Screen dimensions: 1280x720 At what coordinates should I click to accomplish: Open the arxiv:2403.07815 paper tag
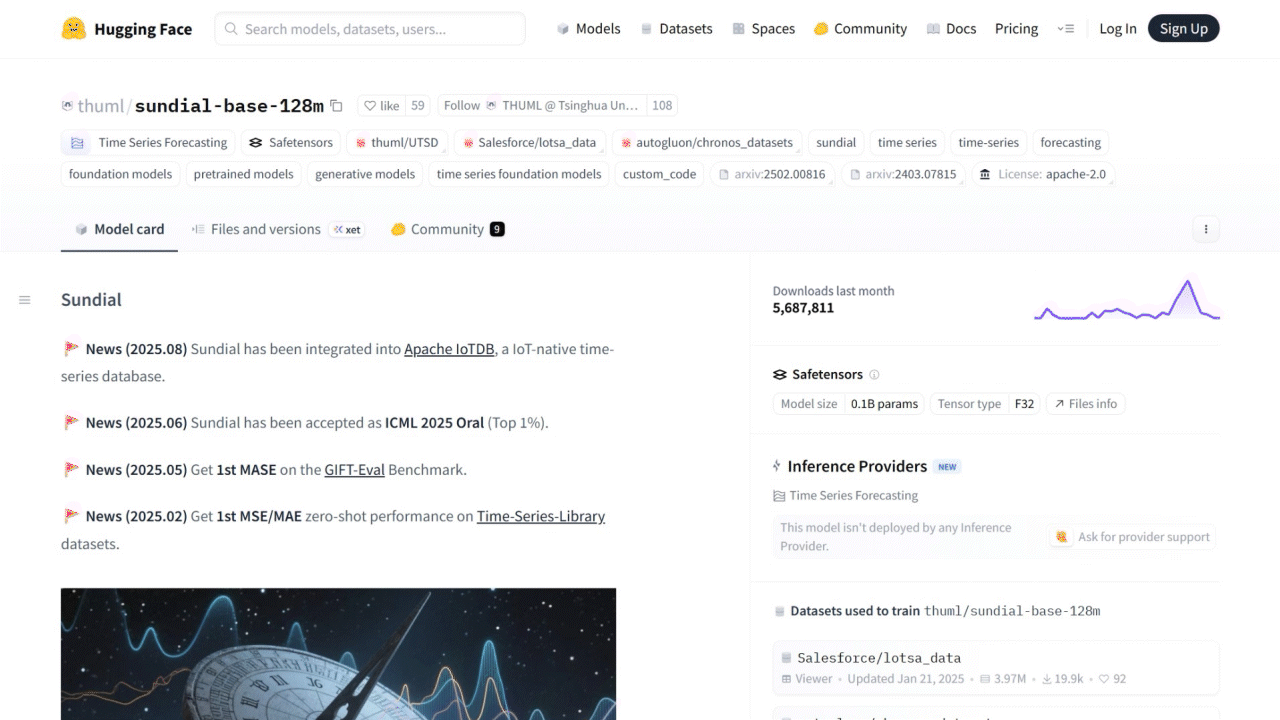click(903, 175)
